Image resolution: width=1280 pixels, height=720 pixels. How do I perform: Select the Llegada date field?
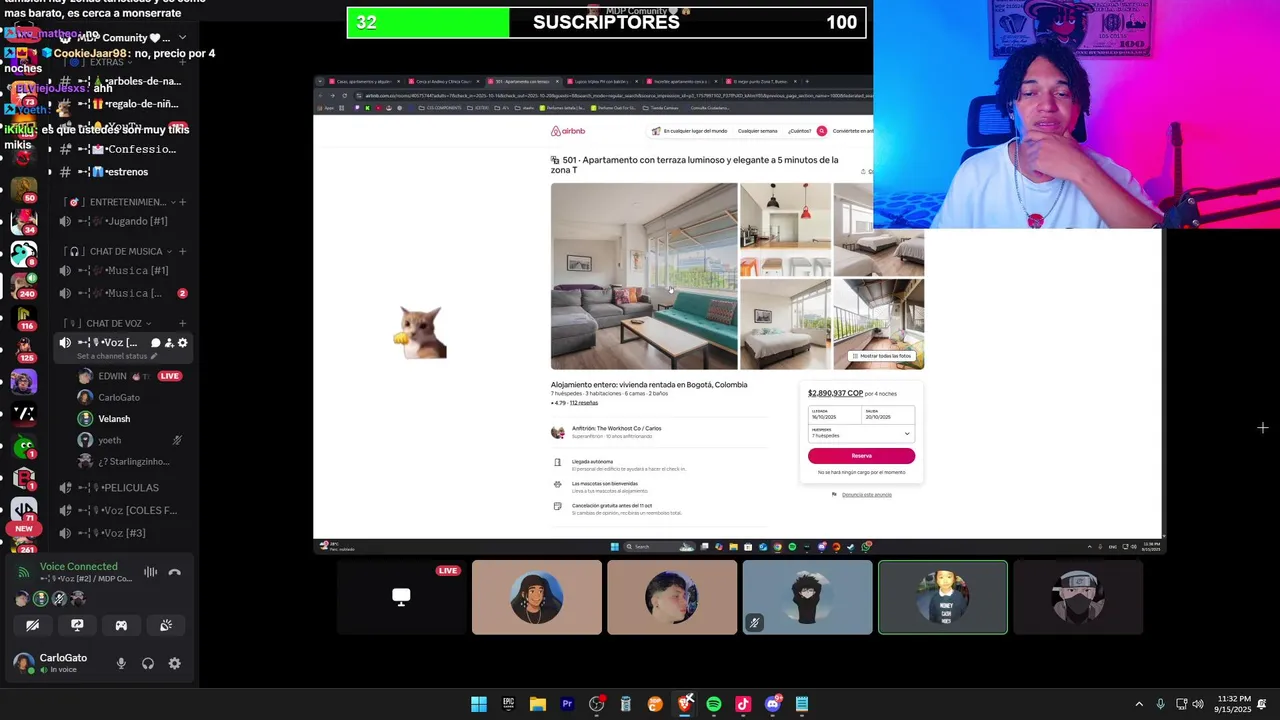point(835,415)
